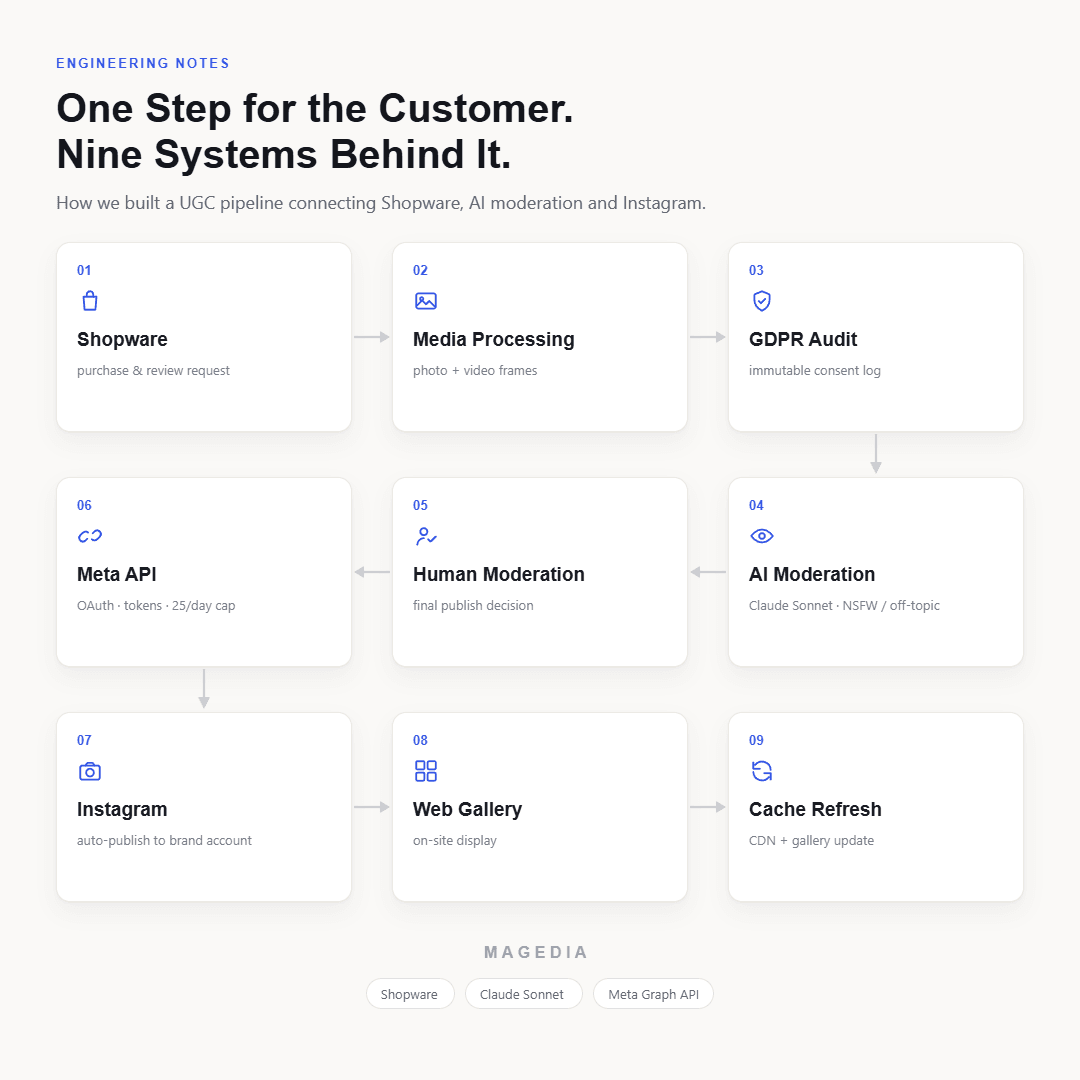Screen dimensions: 1080x1080
Task: Click the 'Human Moderation' card title
Action: [x=498, y=574]
